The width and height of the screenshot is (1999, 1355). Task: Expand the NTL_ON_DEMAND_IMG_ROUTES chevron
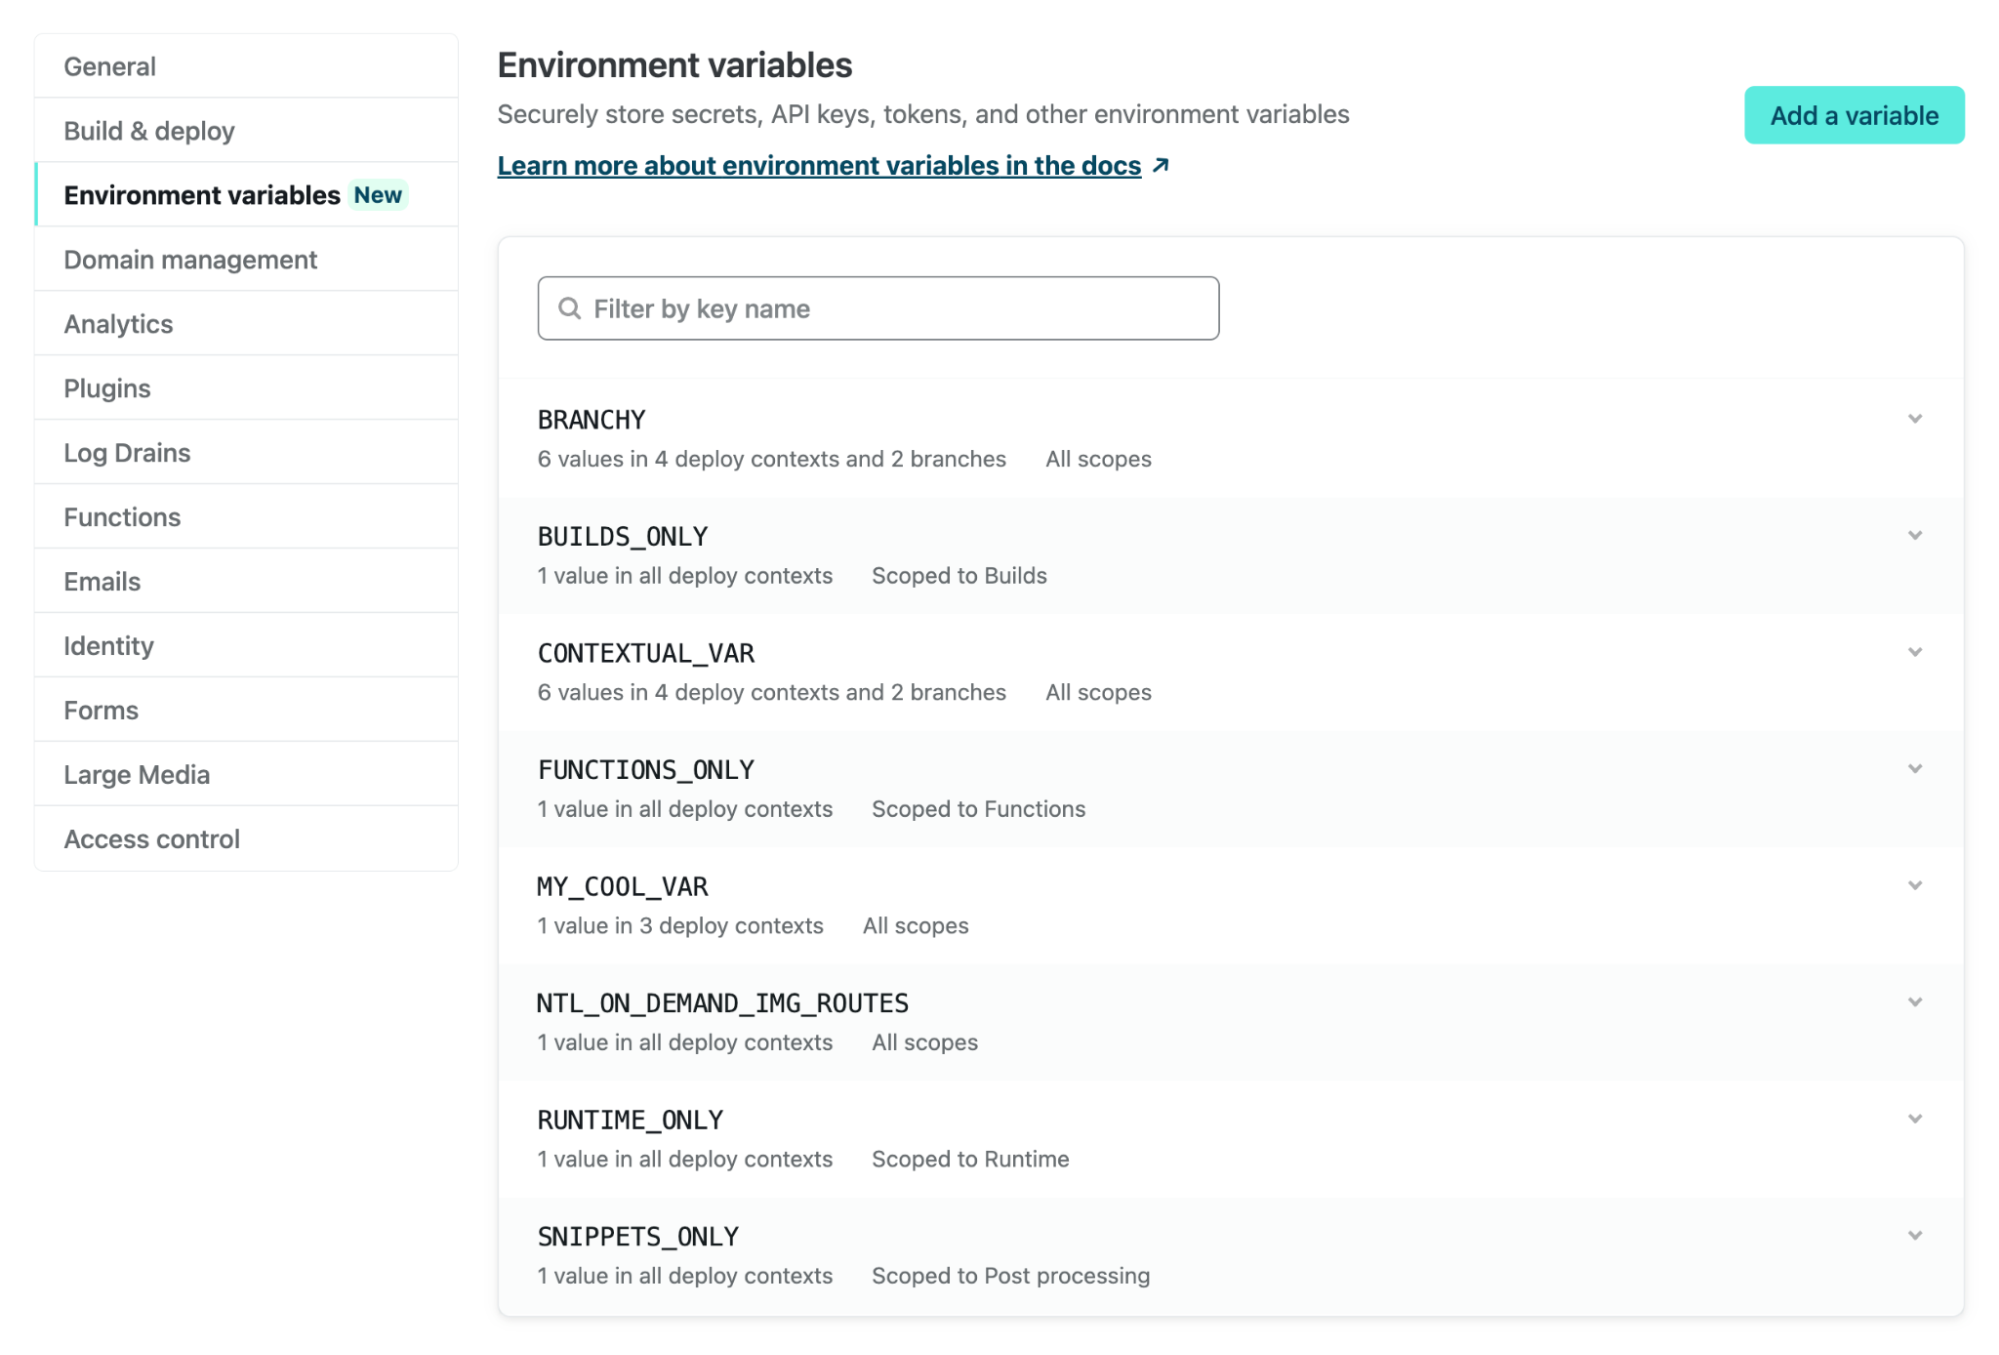pyautogui.click(x=1914, y=1002)
